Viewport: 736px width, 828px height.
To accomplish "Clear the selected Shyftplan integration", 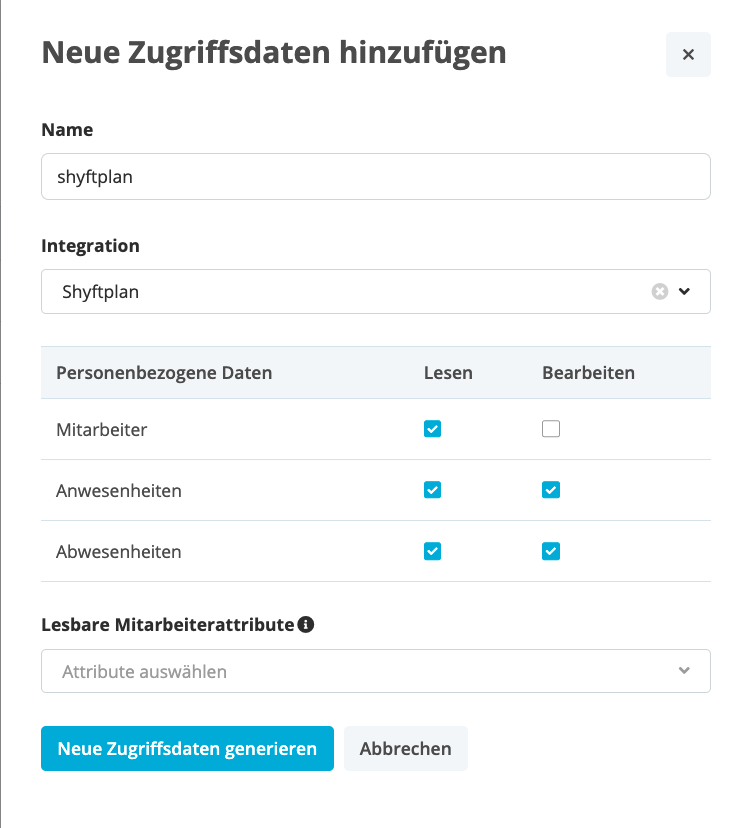I will click(x=659, y=291).
